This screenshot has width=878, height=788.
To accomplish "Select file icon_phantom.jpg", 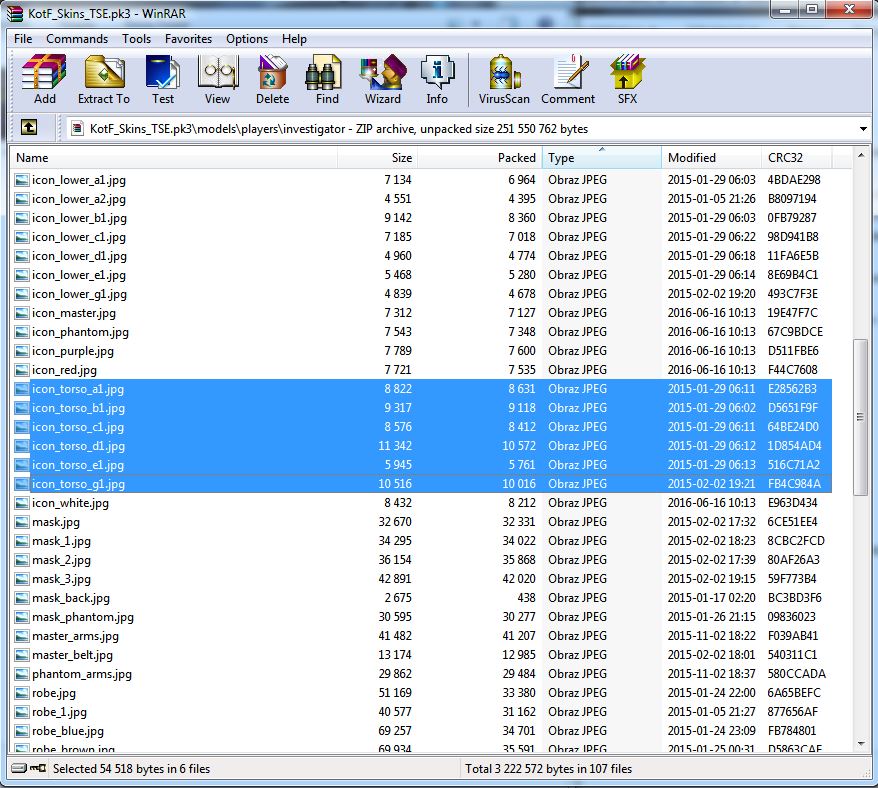I will 80,332.
